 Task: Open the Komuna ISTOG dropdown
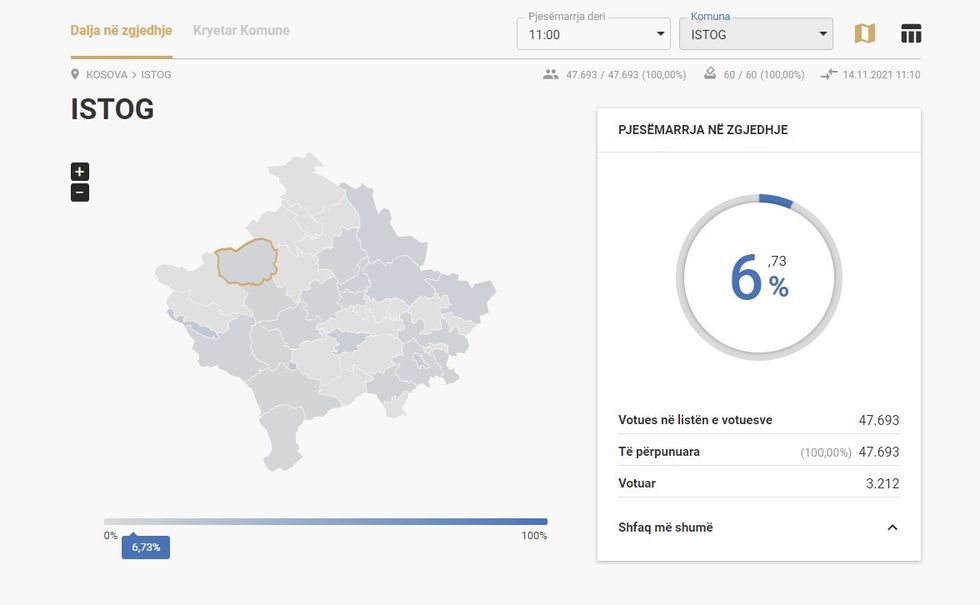[x=755, y=34]
